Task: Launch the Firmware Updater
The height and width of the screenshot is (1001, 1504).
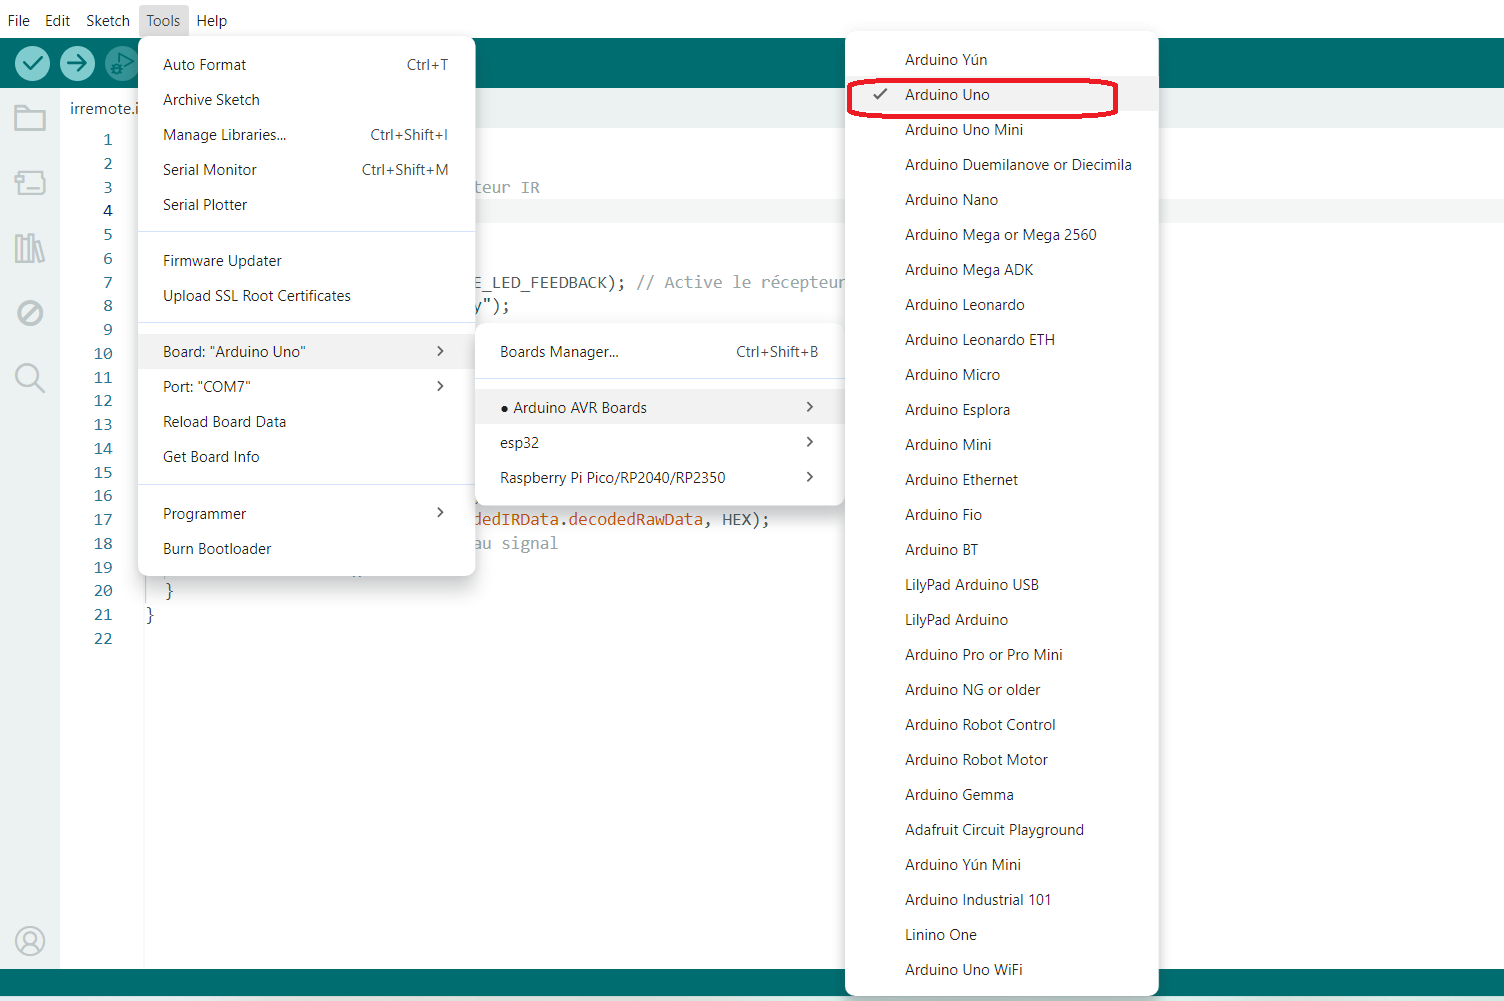Action: (306, 261)
